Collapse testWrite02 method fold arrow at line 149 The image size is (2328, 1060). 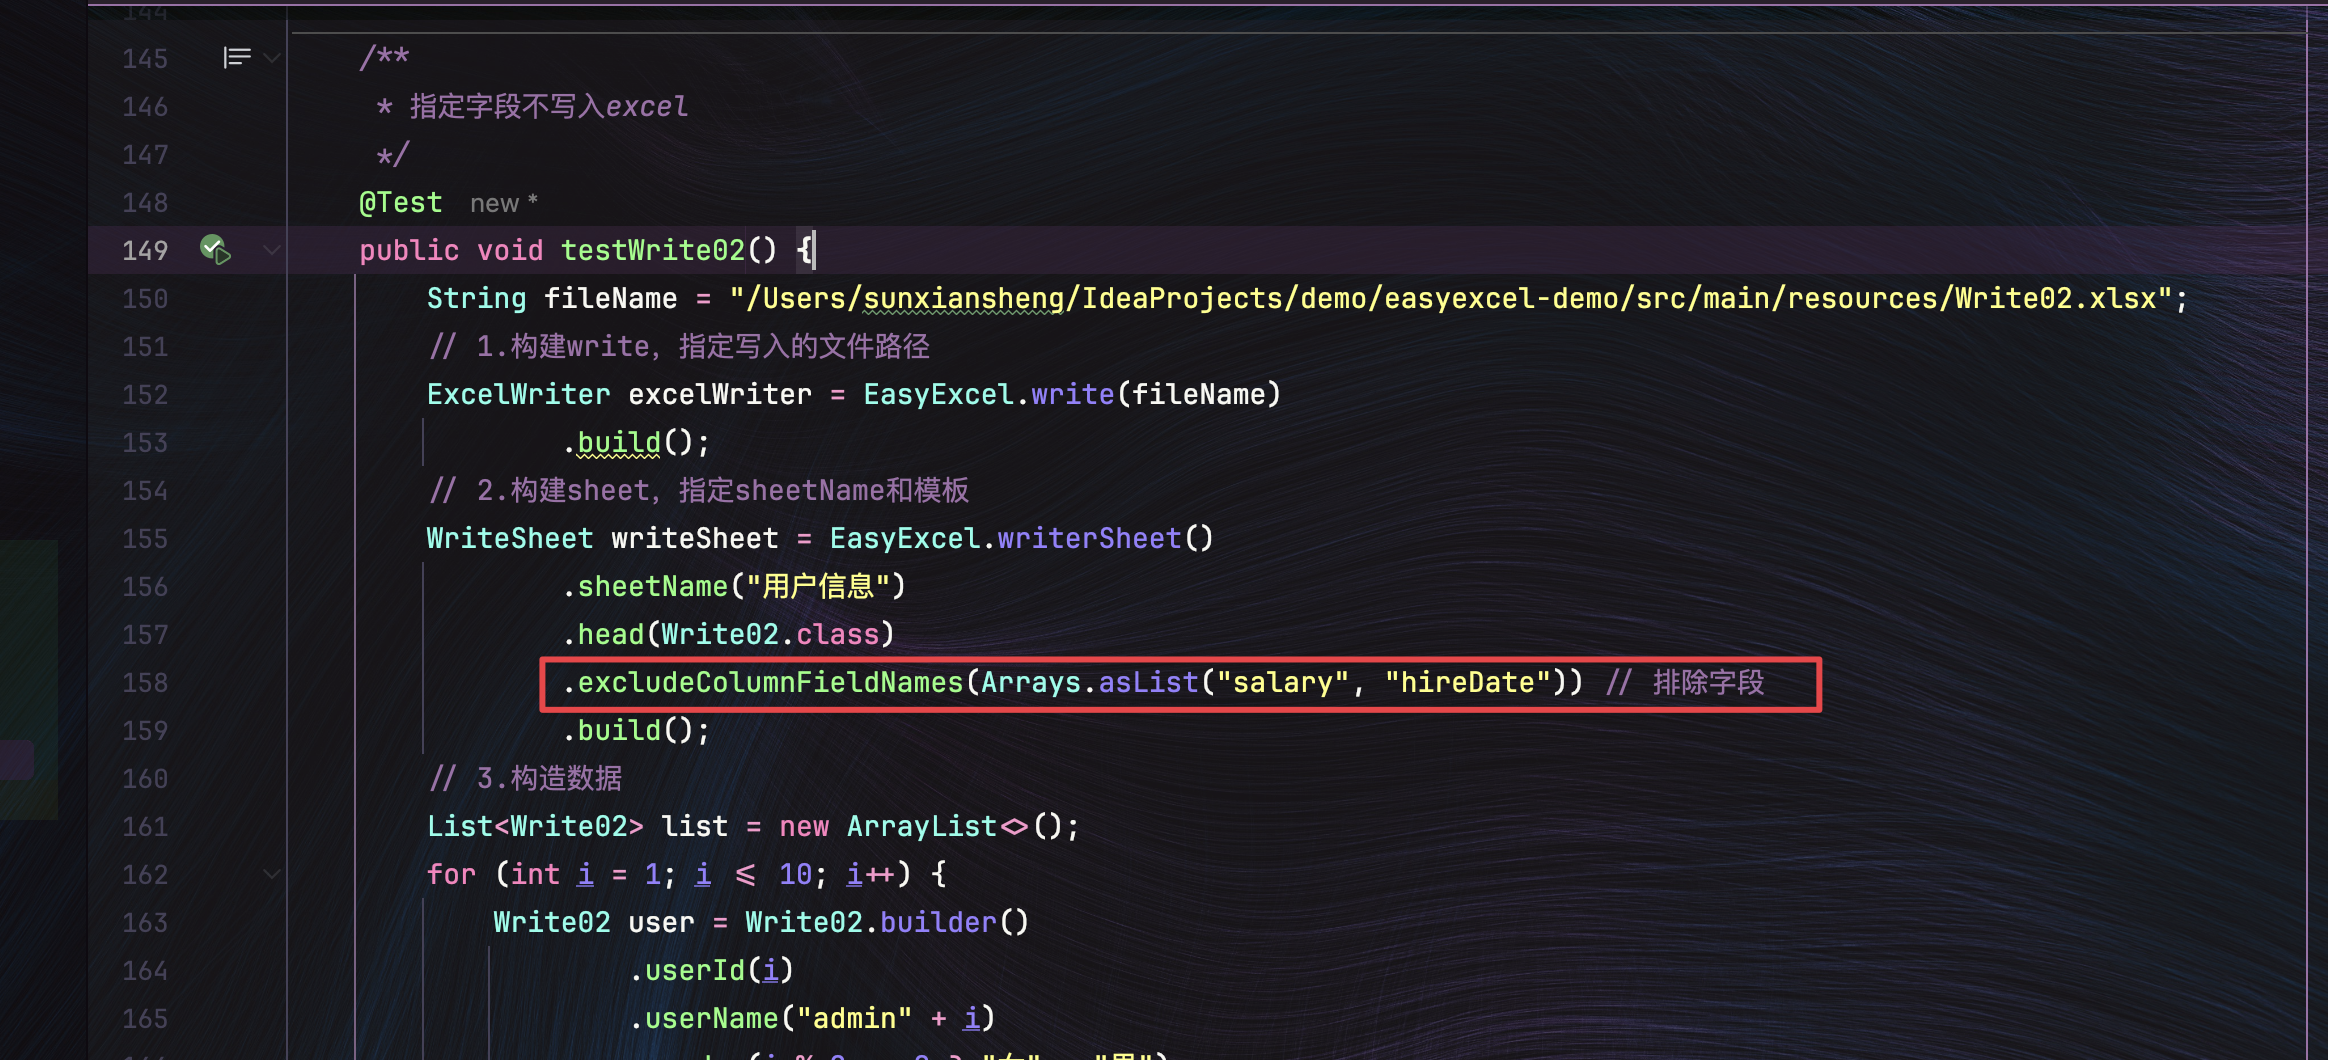pos(271,250)
